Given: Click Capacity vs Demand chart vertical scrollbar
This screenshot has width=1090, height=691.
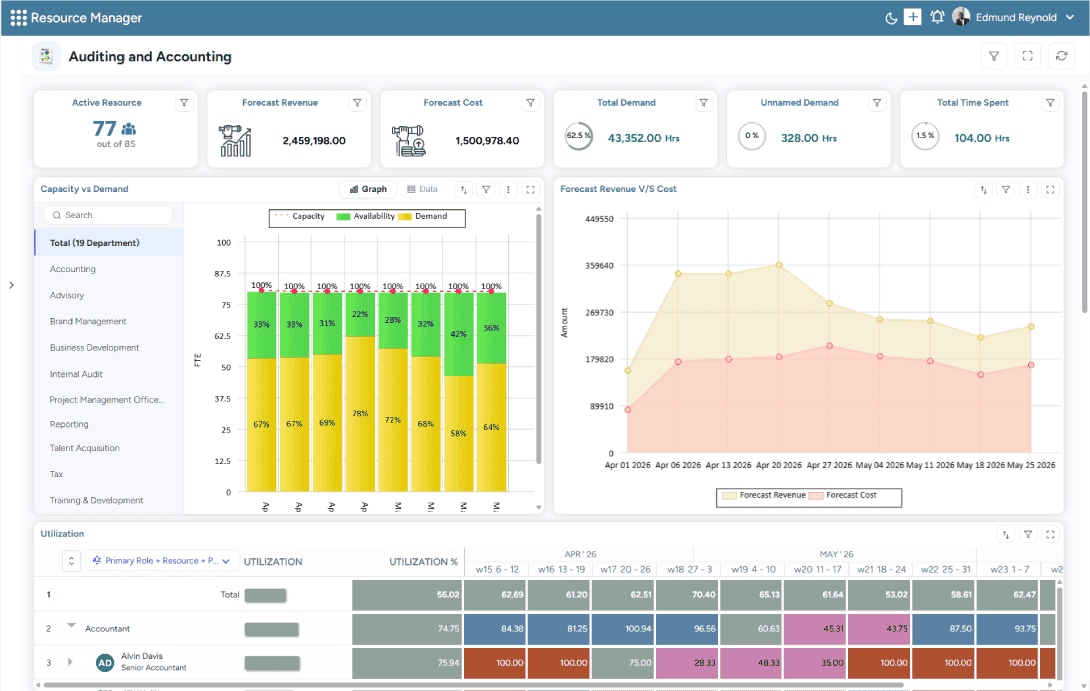Looking at the screenshot, I should pos(539,337).
